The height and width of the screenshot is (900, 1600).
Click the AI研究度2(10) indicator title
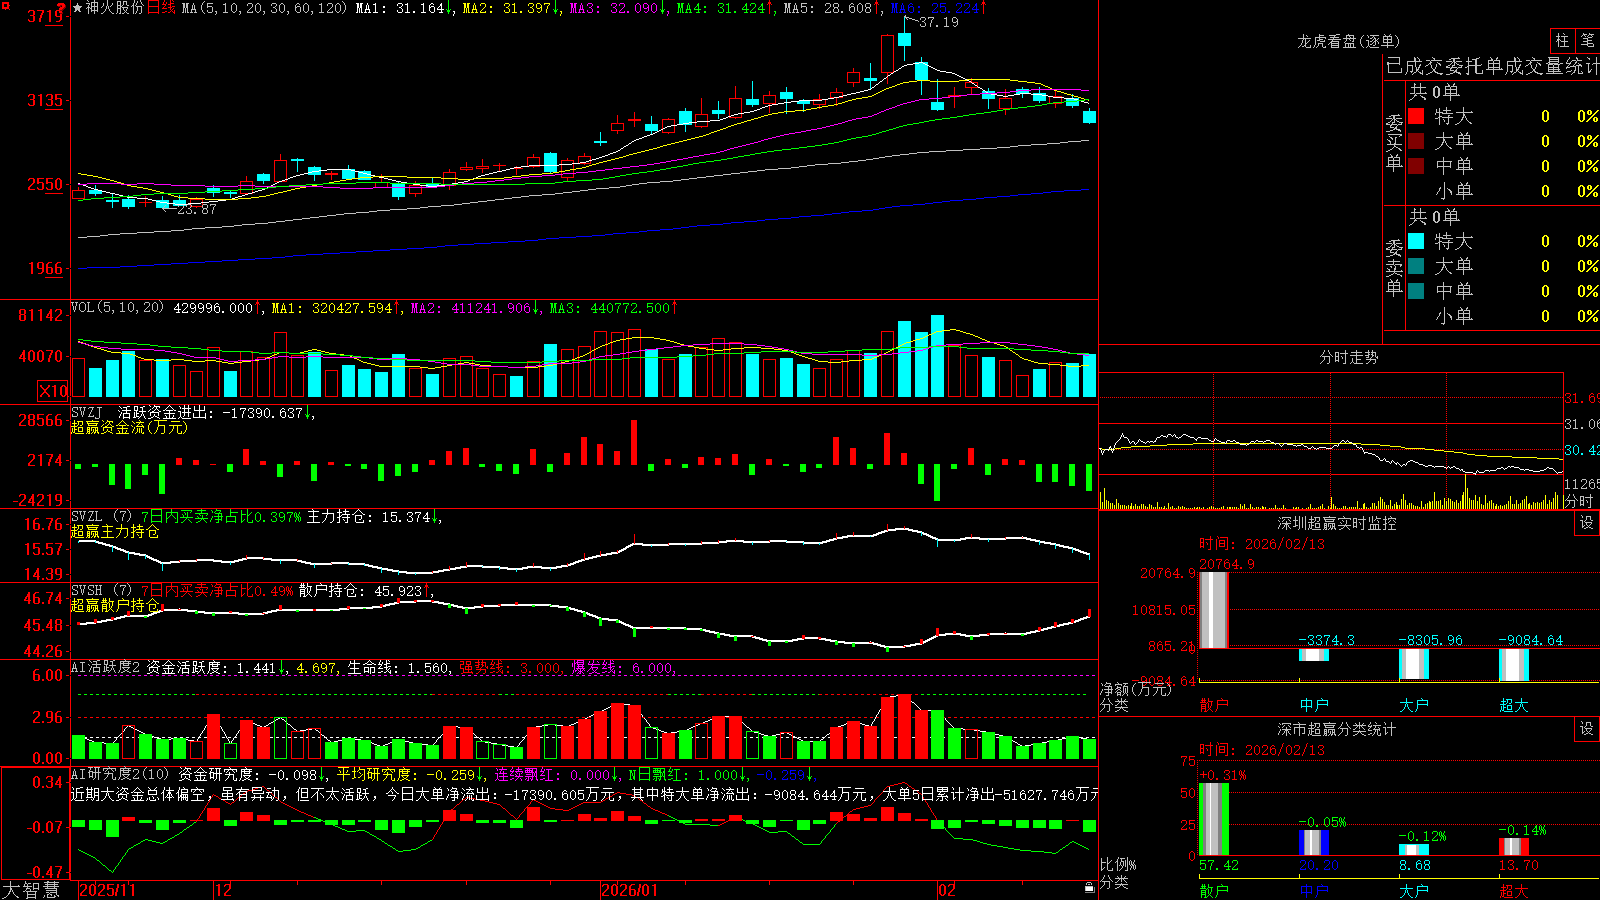[x=120, y=774]
